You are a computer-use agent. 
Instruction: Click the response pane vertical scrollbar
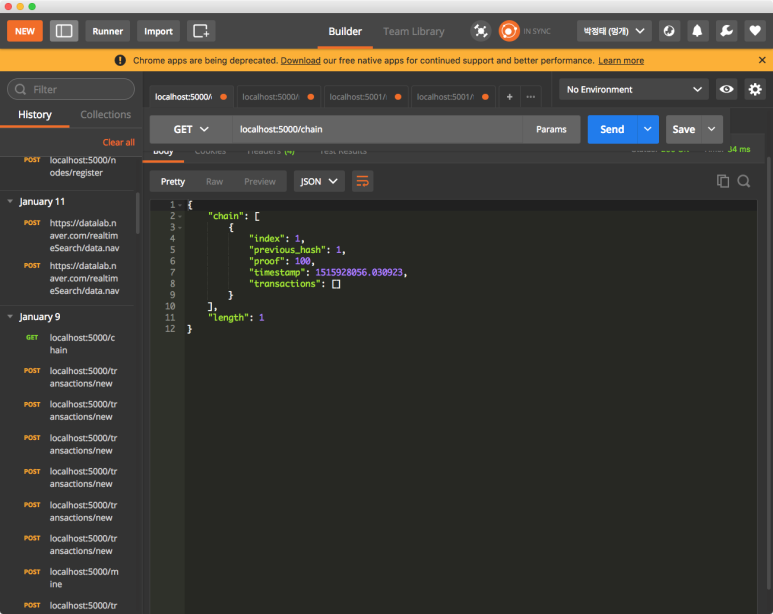pos(769,372)
